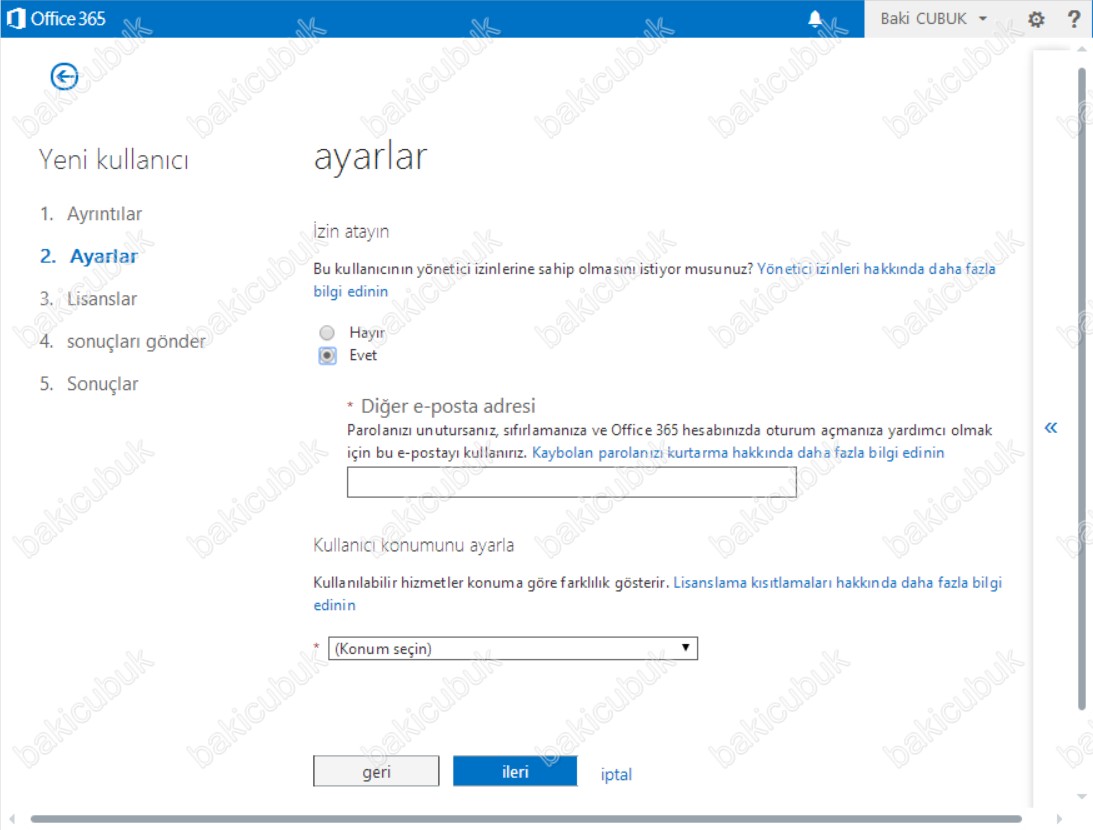Click the horizontal scrollbar at bottom
Viewport: 1093px width, 830px height.
[525, 819]
